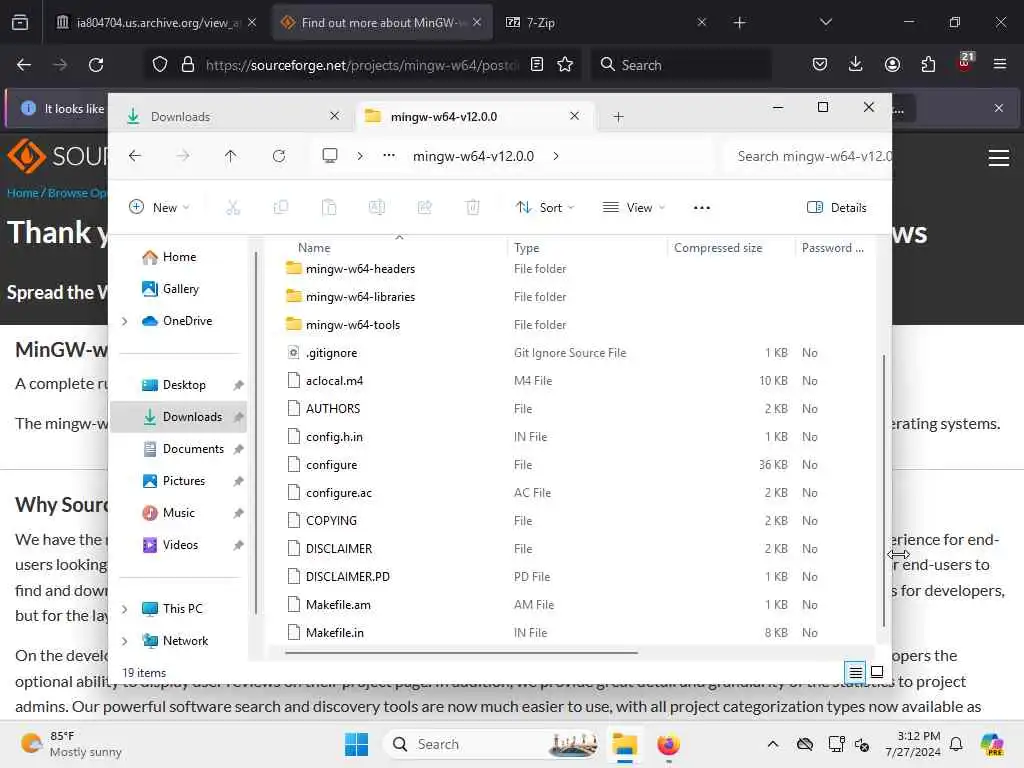Go up one folder level in Explorer
The width and height of the screenshot is (1024, 768).
pyautogui.click(x=231, y=156)
